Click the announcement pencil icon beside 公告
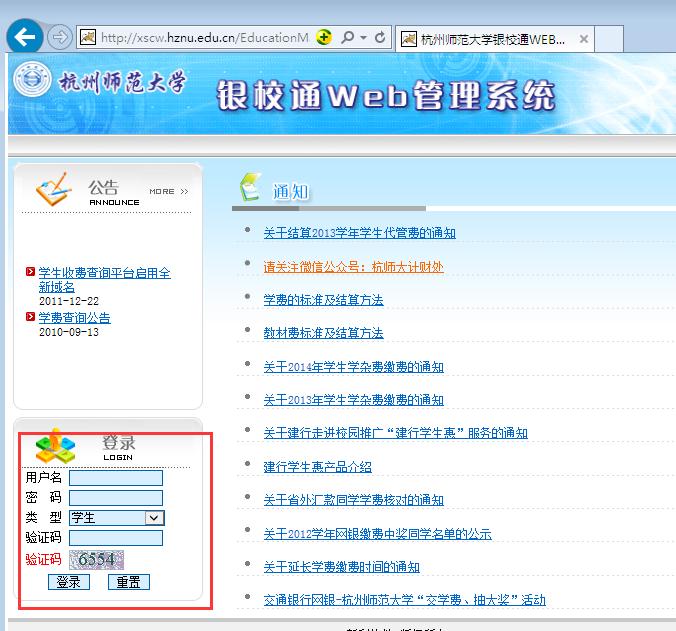676x631 pixels. [x=55, y=188]
